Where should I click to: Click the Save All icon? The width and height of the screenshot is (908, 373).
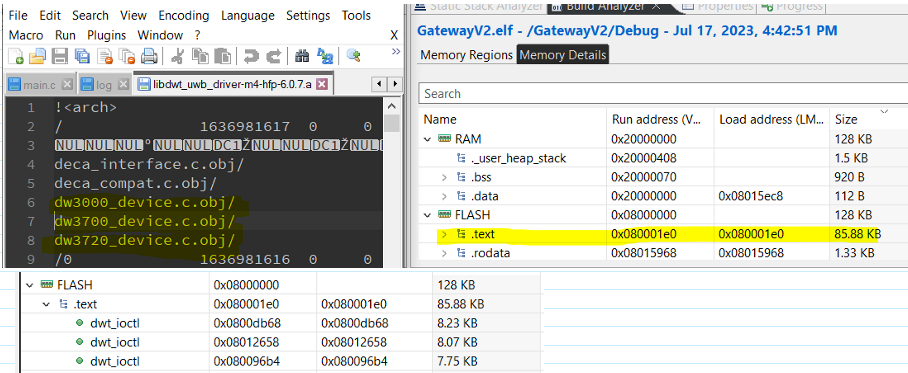(x=82, y=56)
